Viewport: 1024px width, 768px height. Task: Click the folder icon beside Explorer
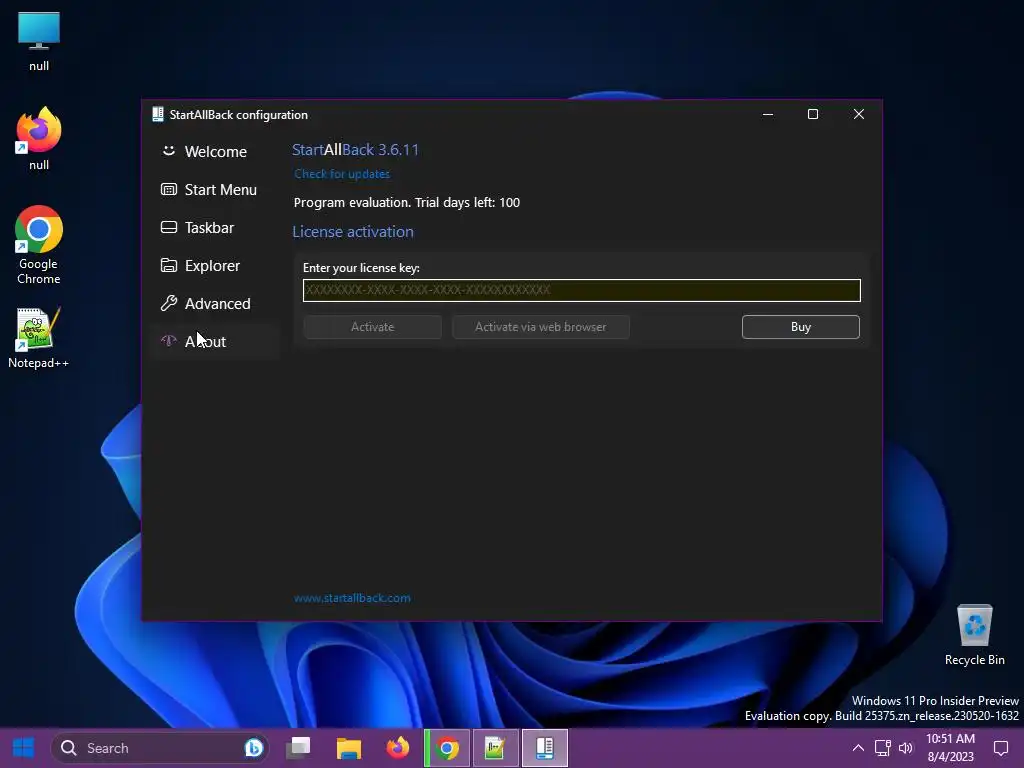click(168, 265)
